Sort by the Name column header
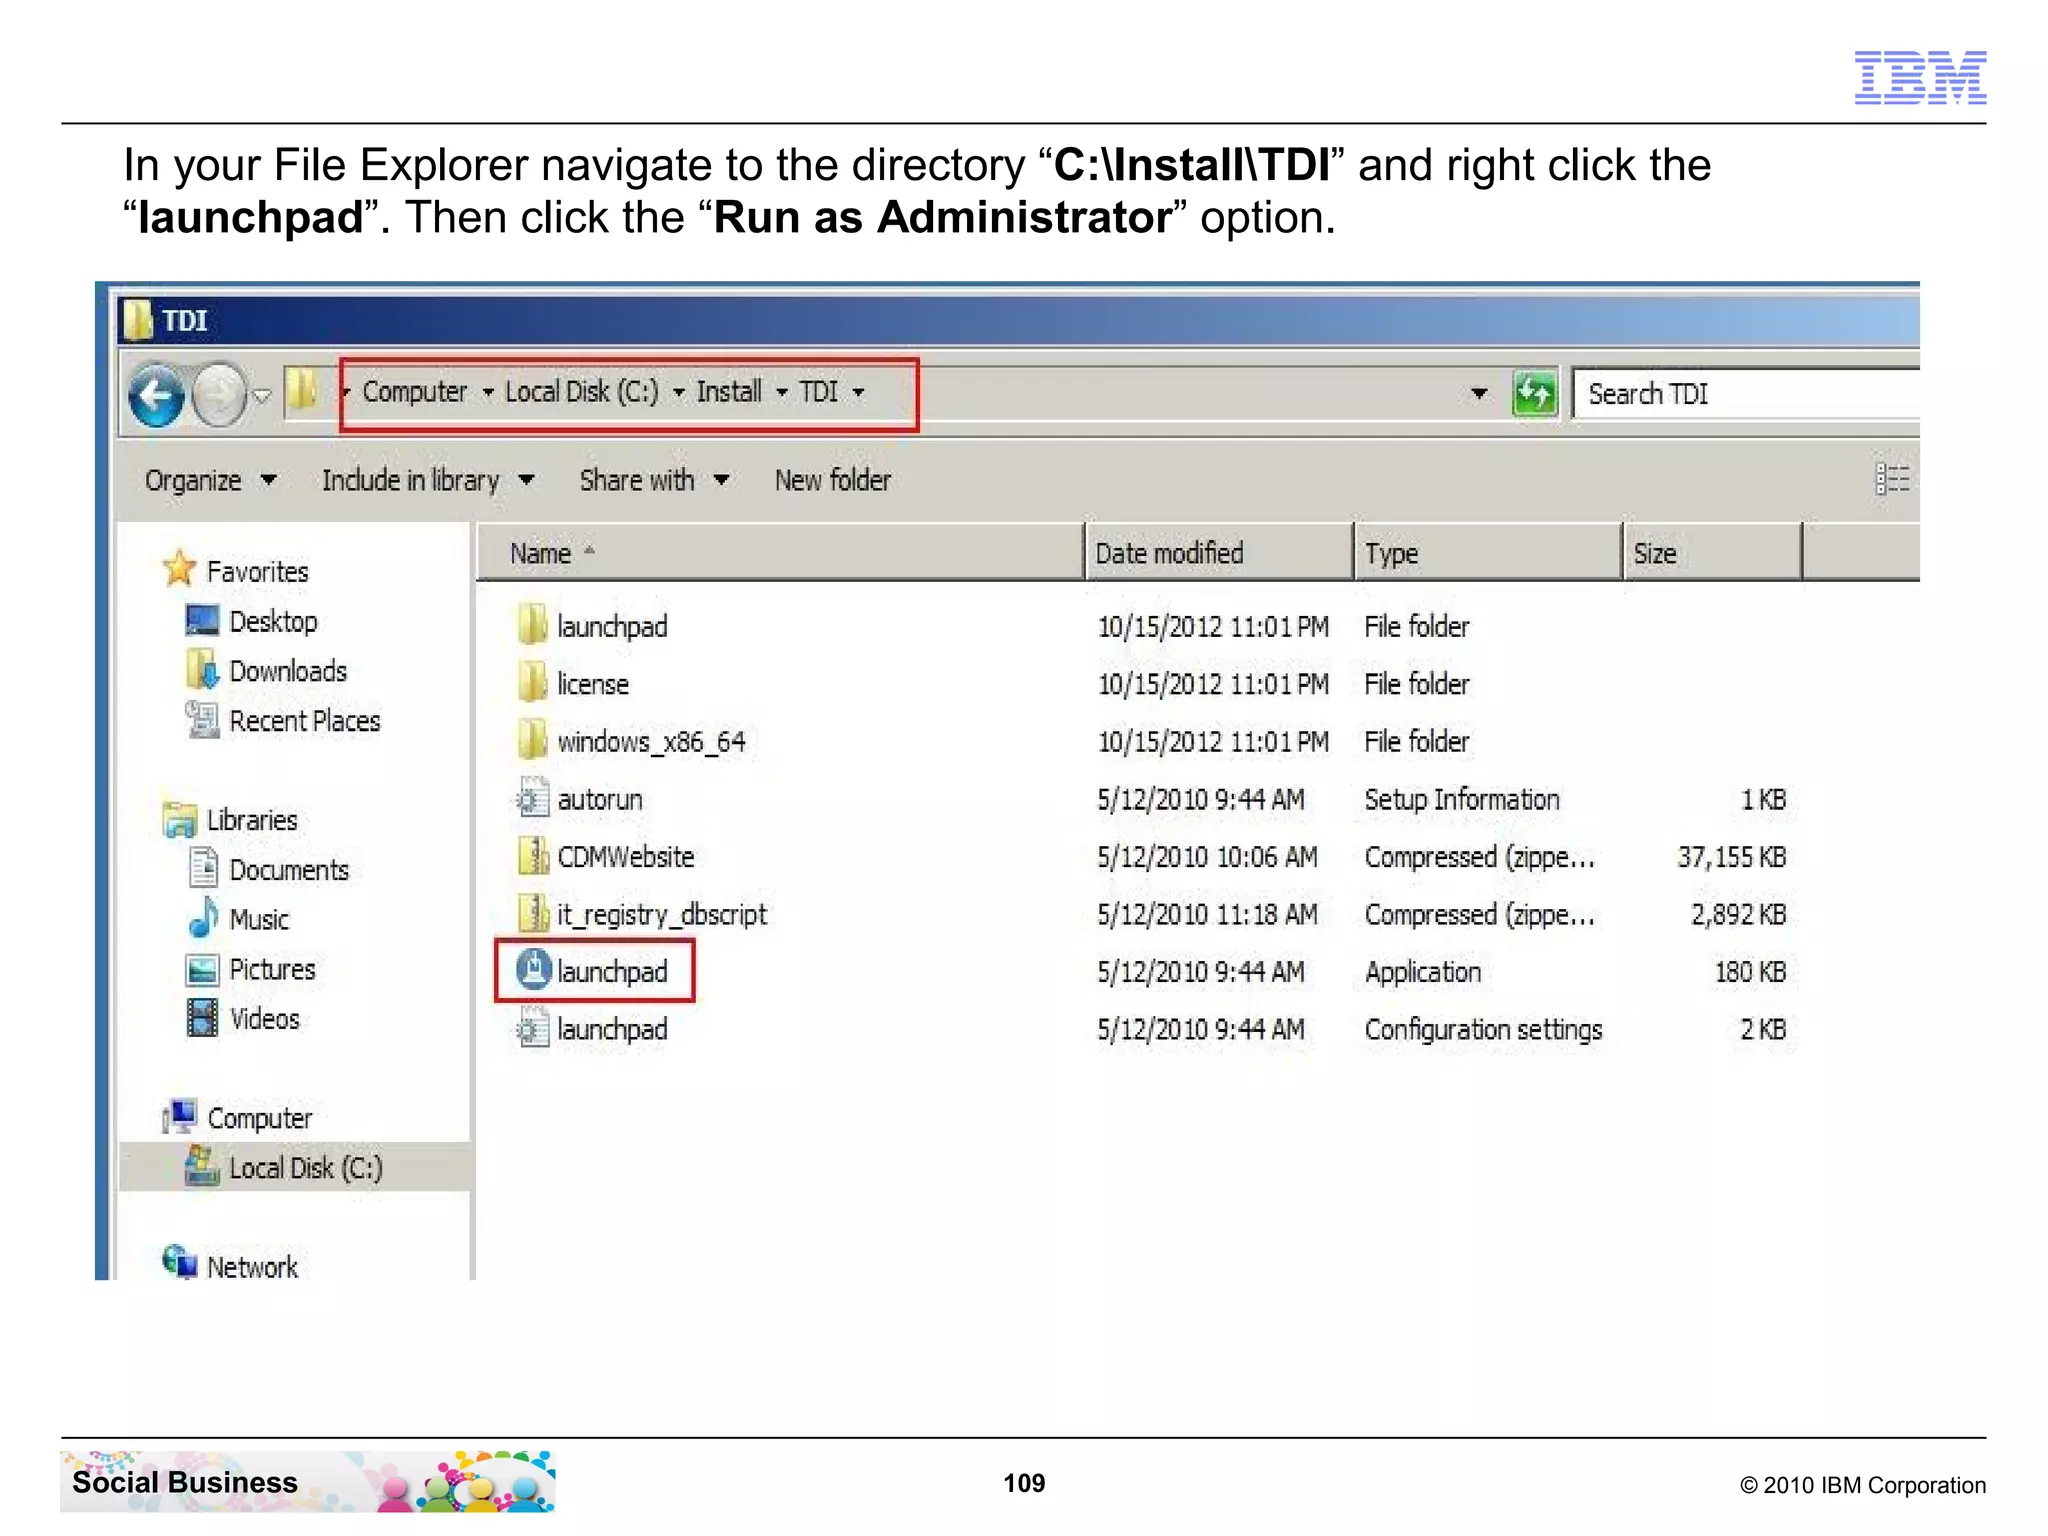The height and width of the screenshot is (1536, 2048). [x=780, y=552]
